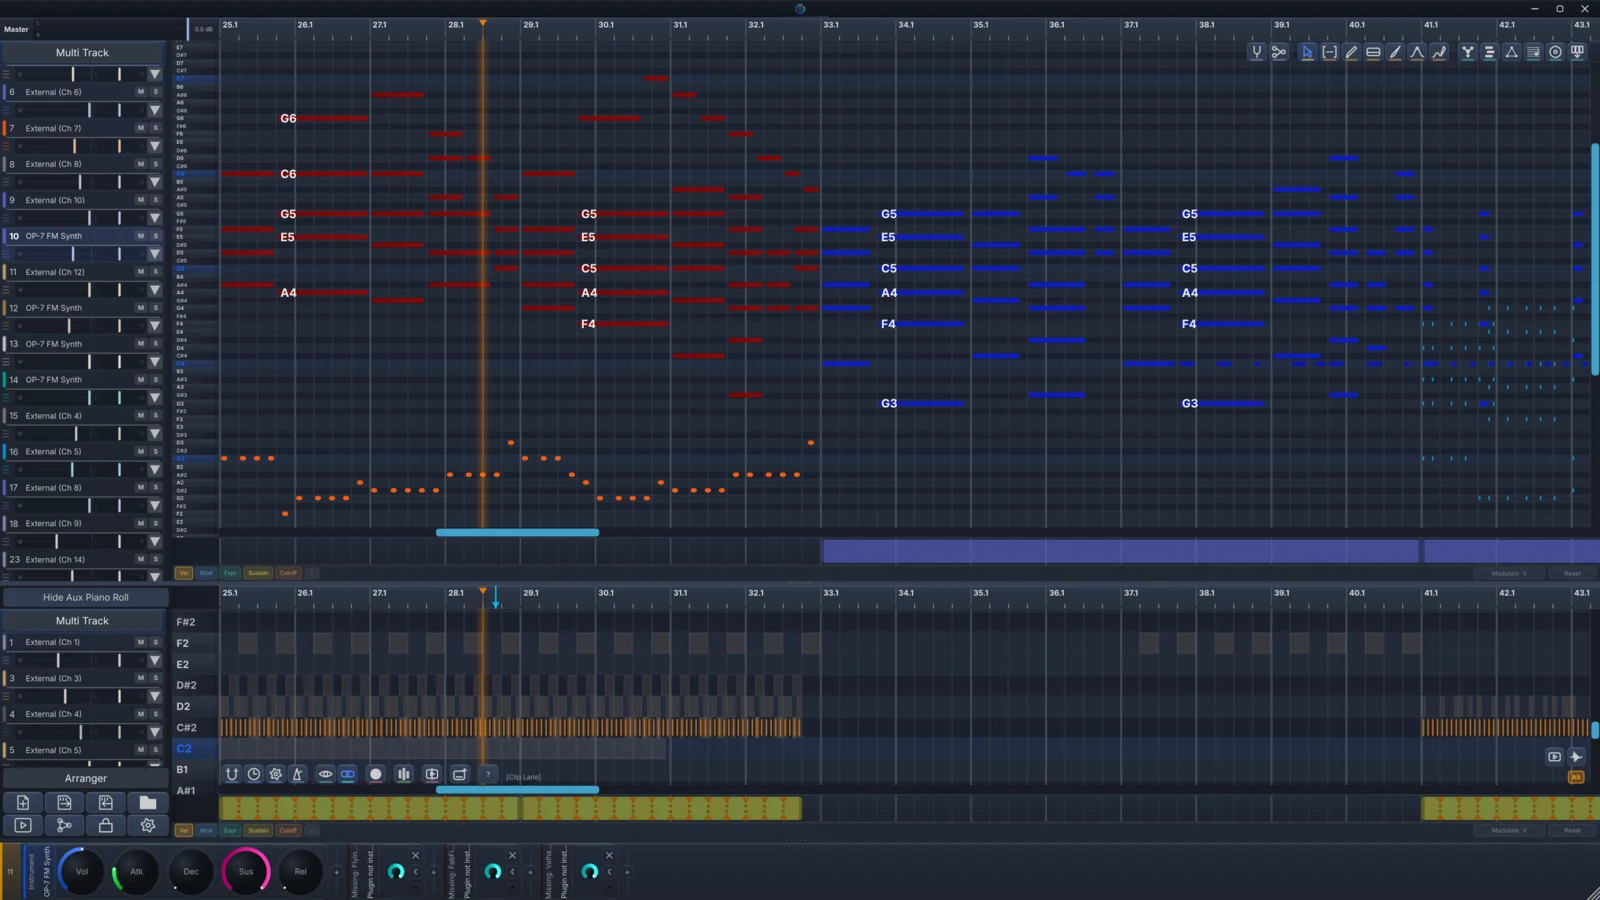The width and height of the screenshot is (1600, 900).
Task: Select the Expr lane tab in aux piano roll
Action: (230, 830)
